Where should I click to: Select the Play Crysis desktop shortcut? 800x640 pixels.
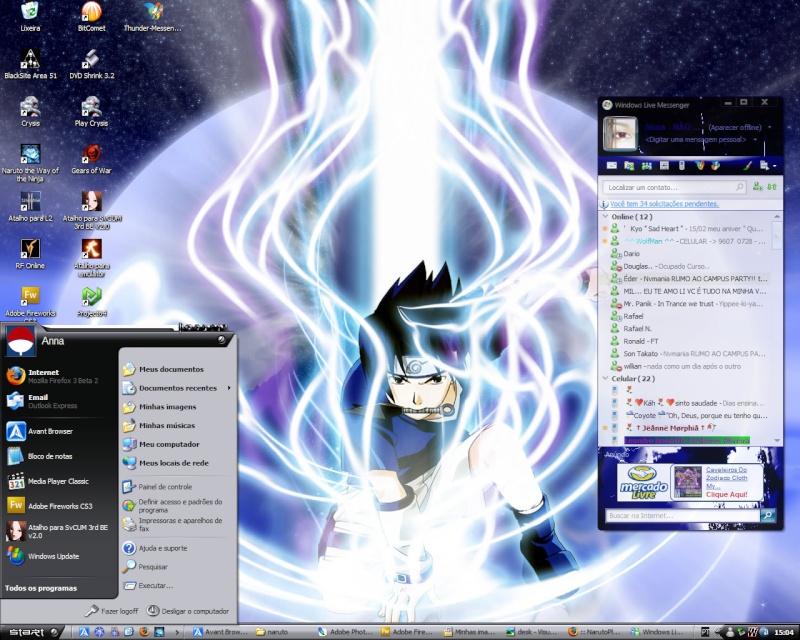pyautogui.click(x=91, y=111)
